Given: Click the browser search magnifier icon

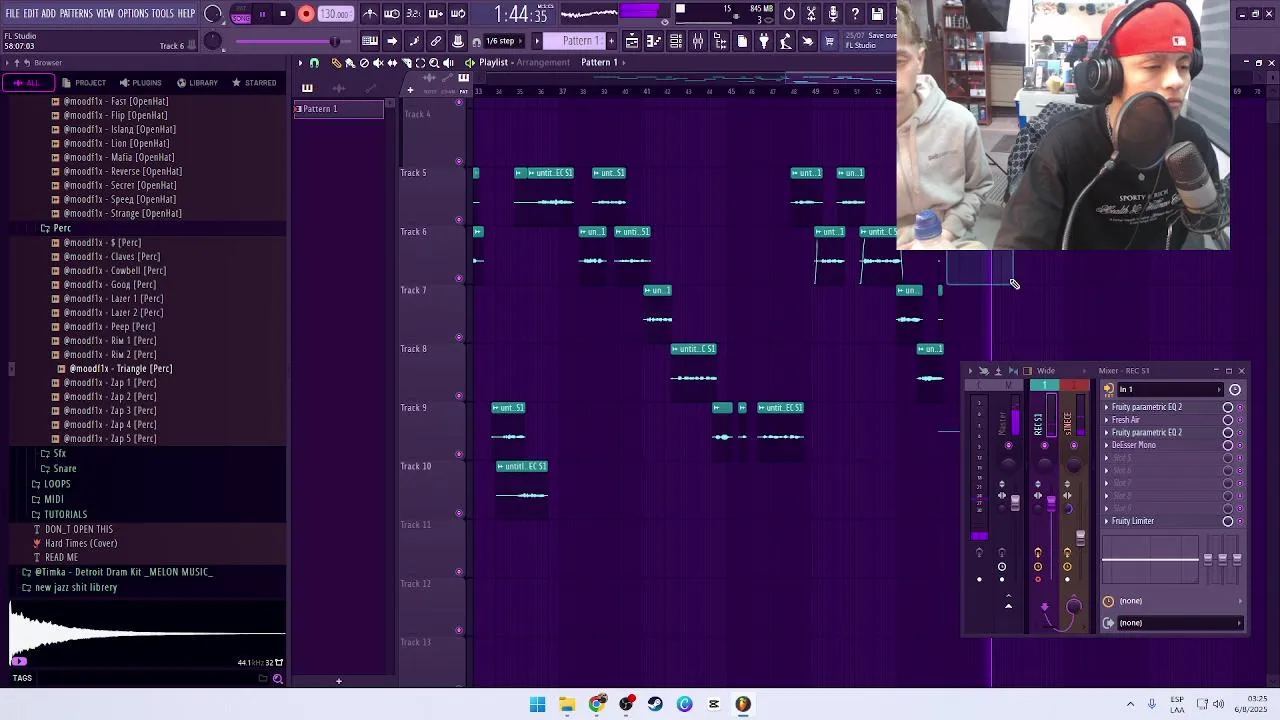Looking at the screenshot, I should (278, 679).
